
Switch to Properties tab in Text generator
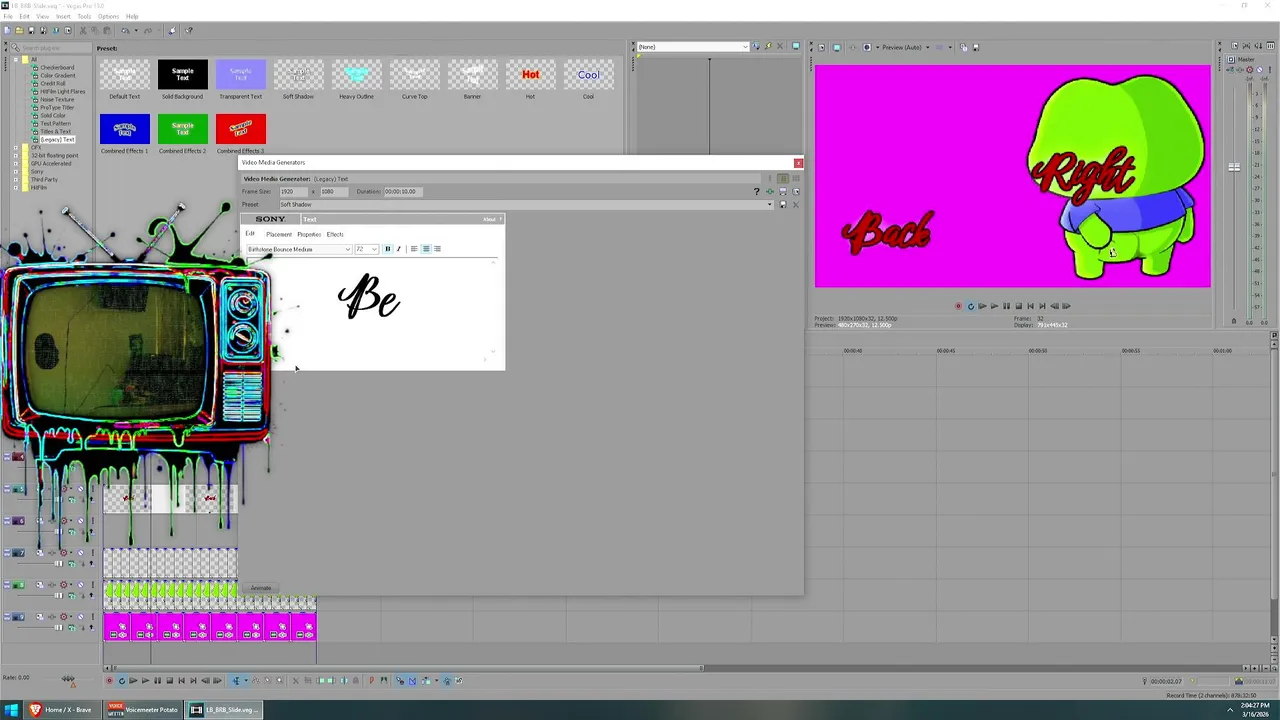309,234
